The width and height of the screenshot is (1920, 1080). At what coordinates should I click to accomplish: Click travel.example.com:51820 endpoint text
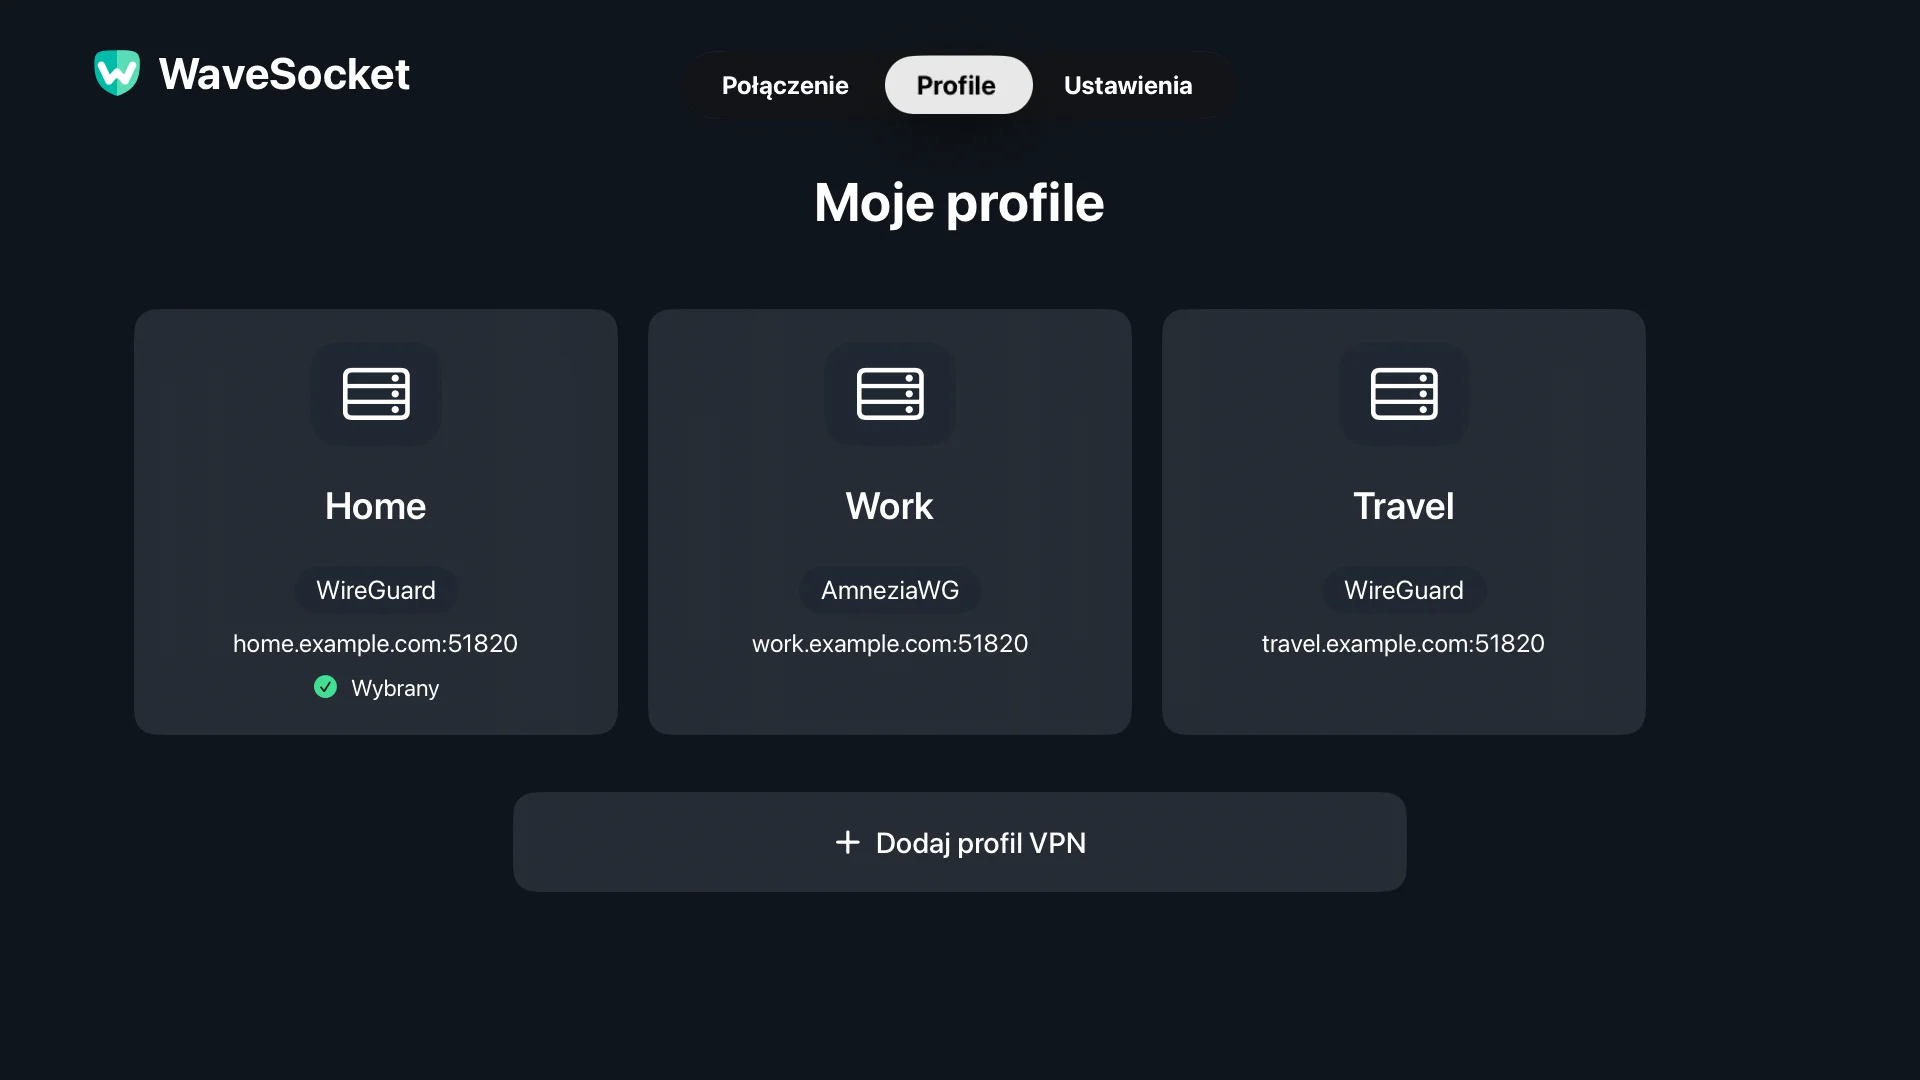1403,643
